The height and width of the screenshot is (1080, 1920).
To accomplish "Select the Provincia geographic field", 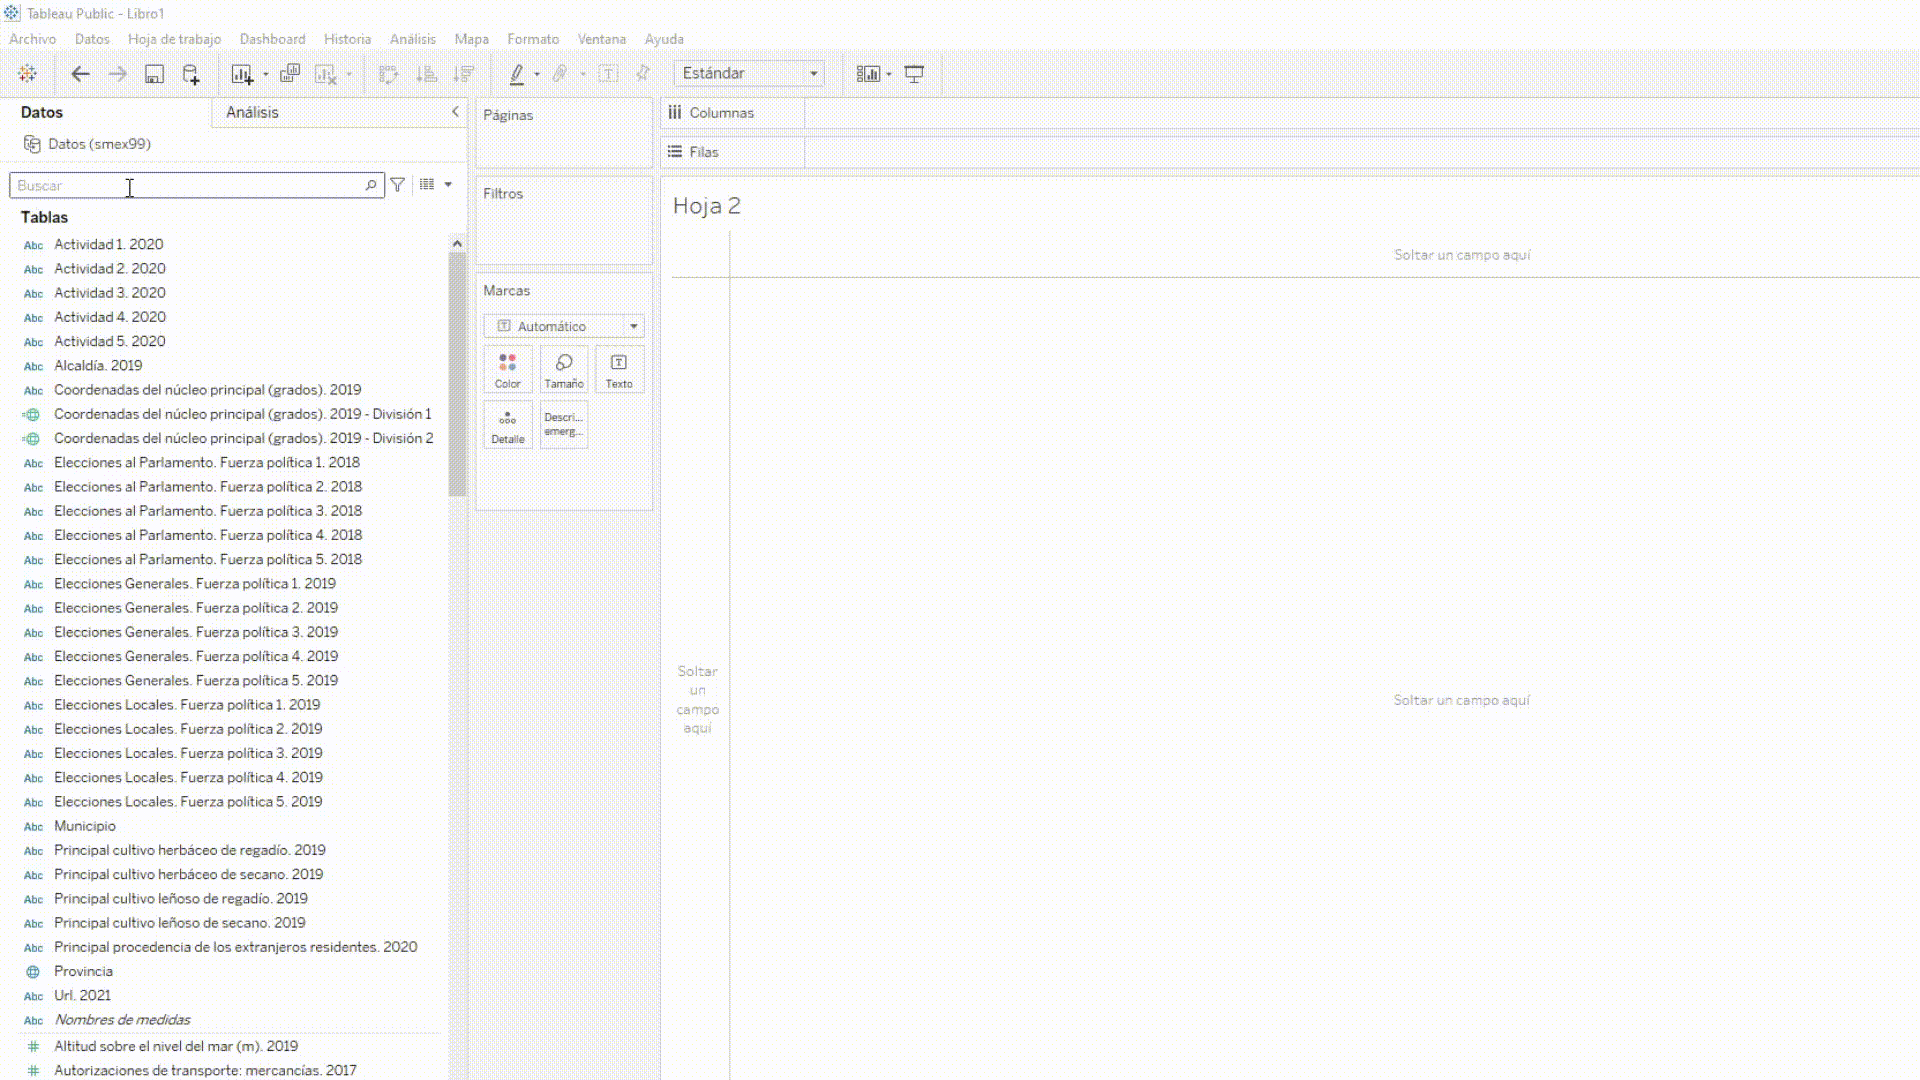I will [83, 971].
